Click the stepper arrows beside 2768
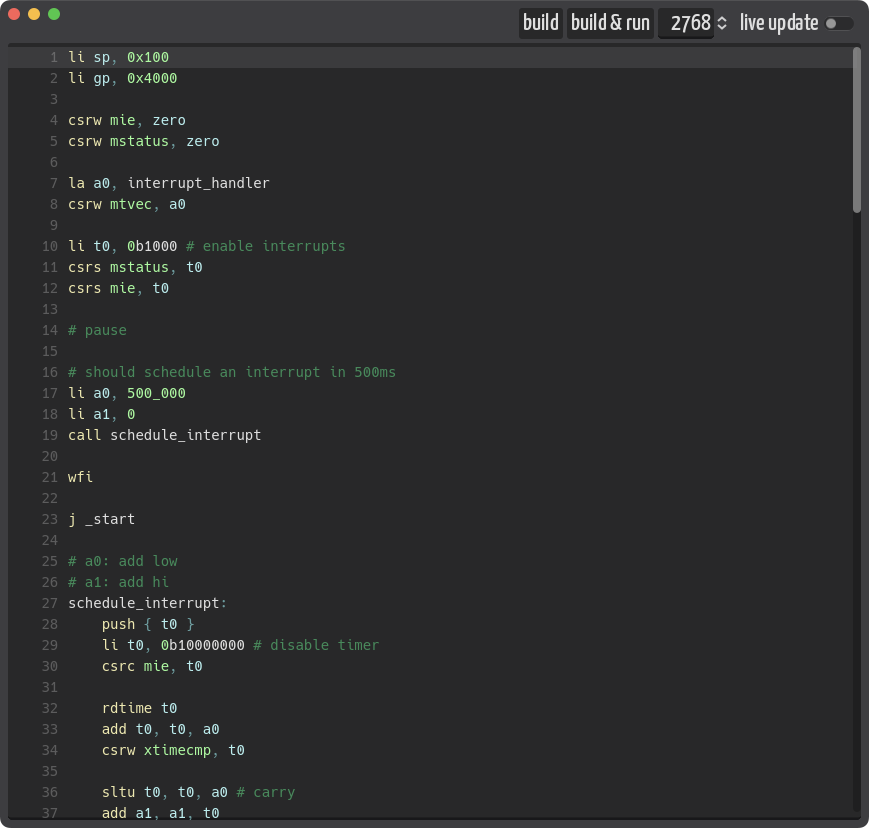Image resolution: width=869 pixels, height=828 pixels. pyautogui.click(x=722, y=23)
